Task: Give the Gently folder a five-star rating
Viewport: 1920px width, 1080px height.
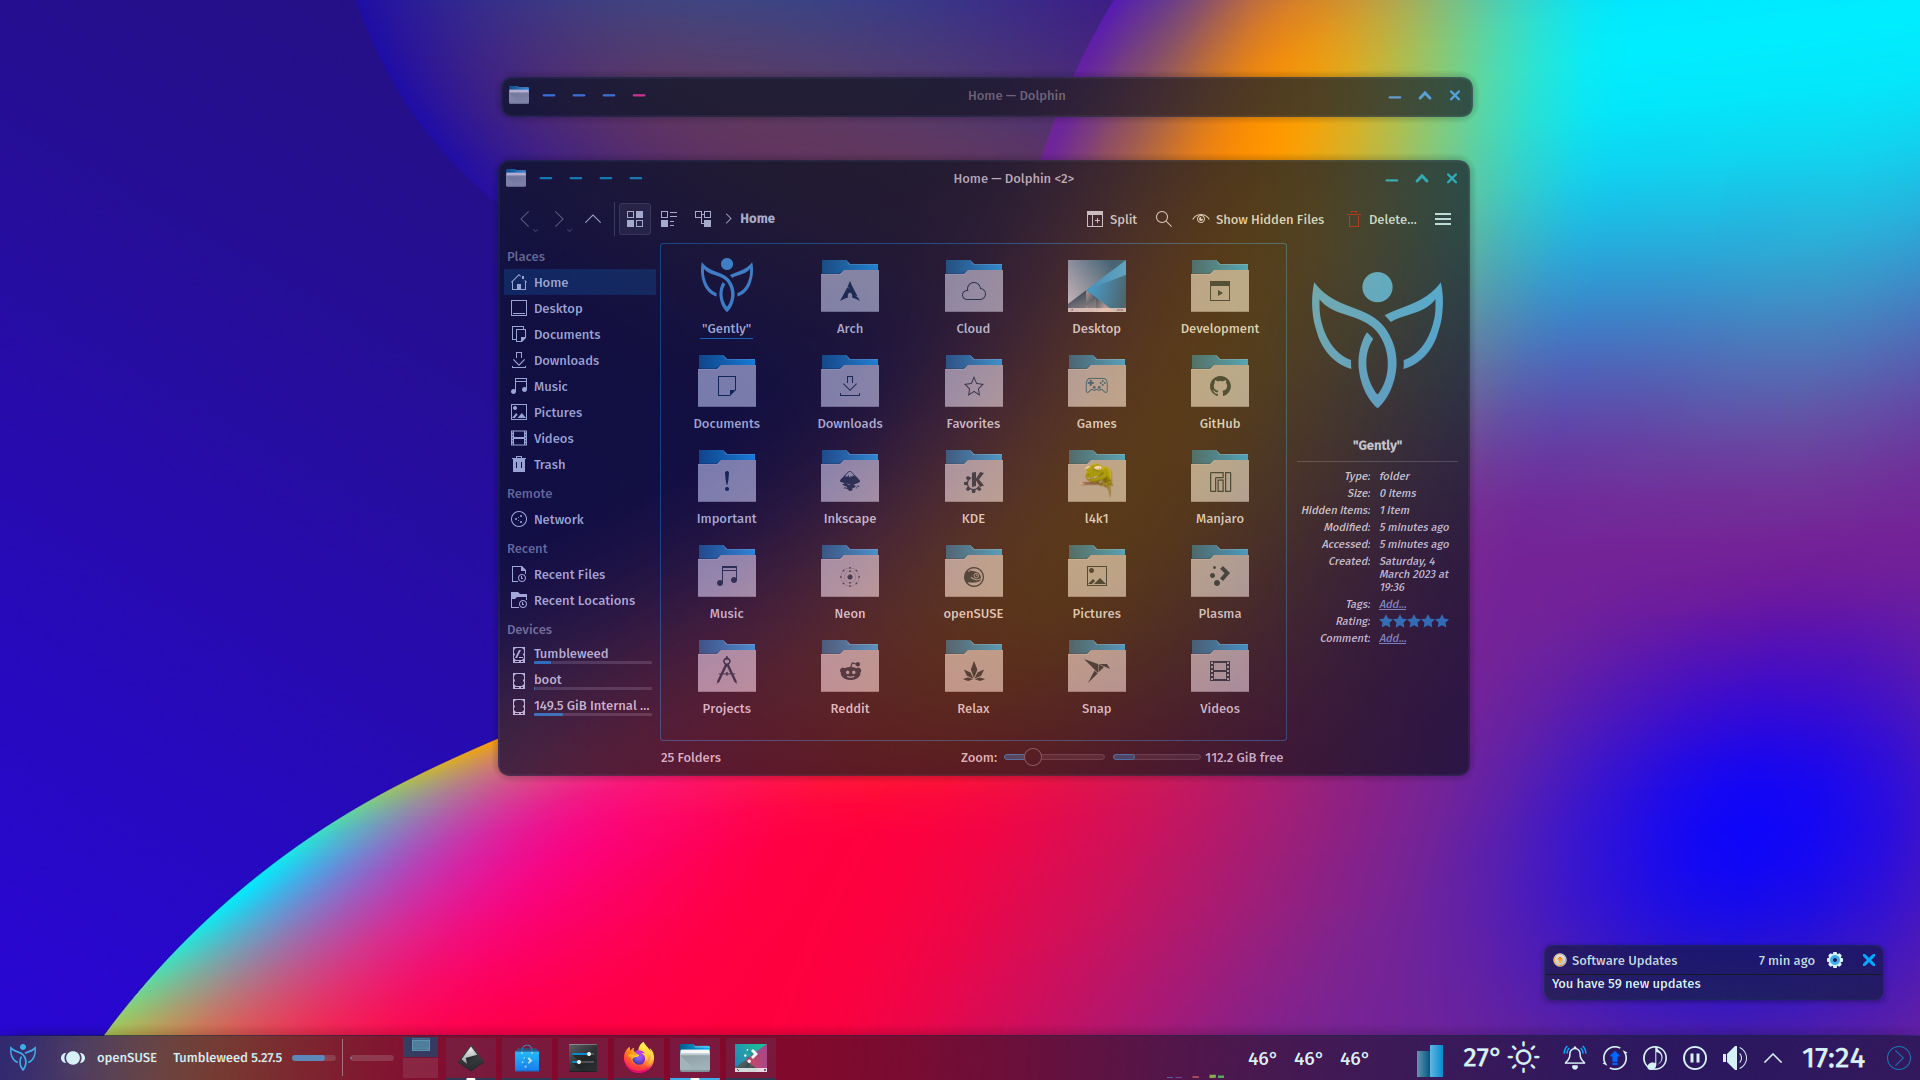Action: point(1443,621)
